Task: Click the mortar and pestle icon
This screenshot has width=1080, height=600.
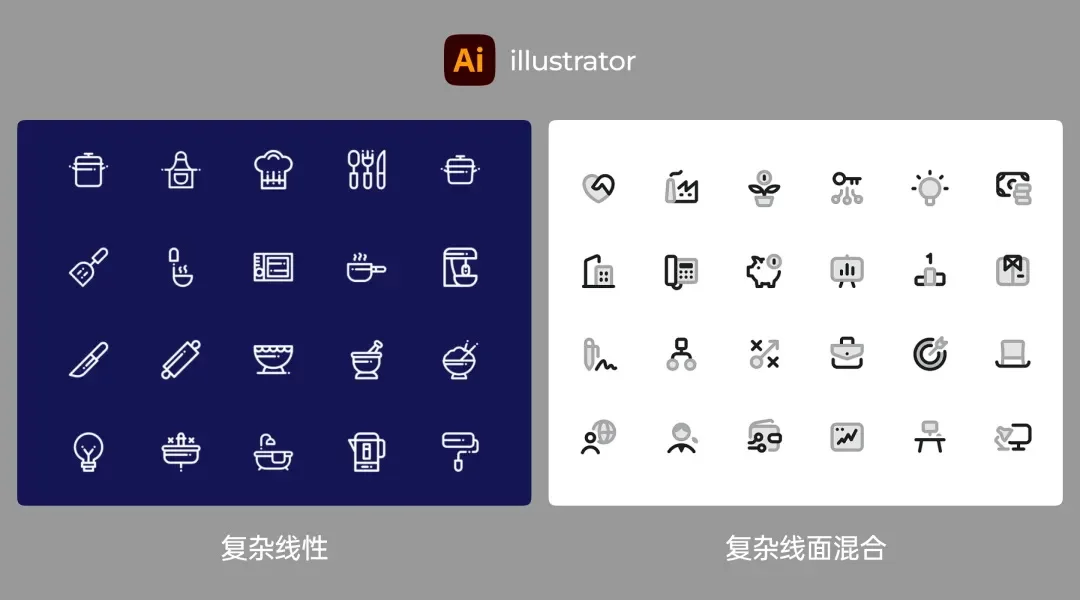Action: click(x=366, y=360)
